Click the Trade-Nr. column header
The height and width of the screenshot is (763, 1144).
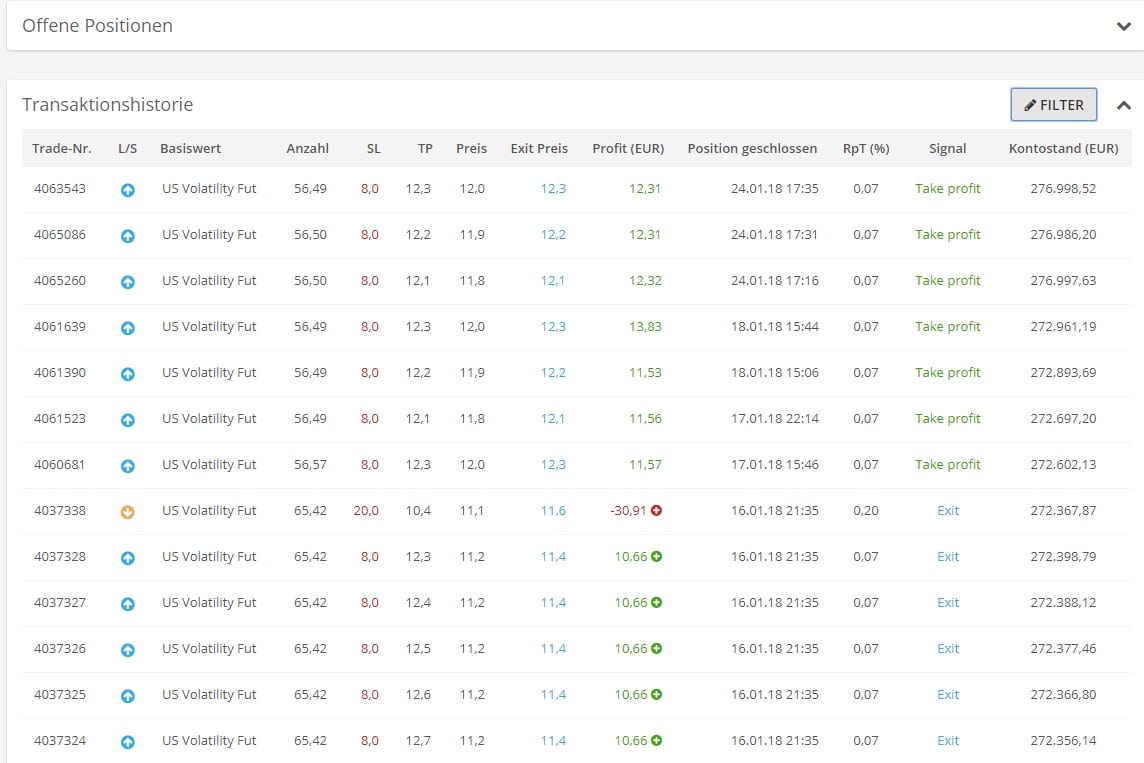[x=62, y=148]
